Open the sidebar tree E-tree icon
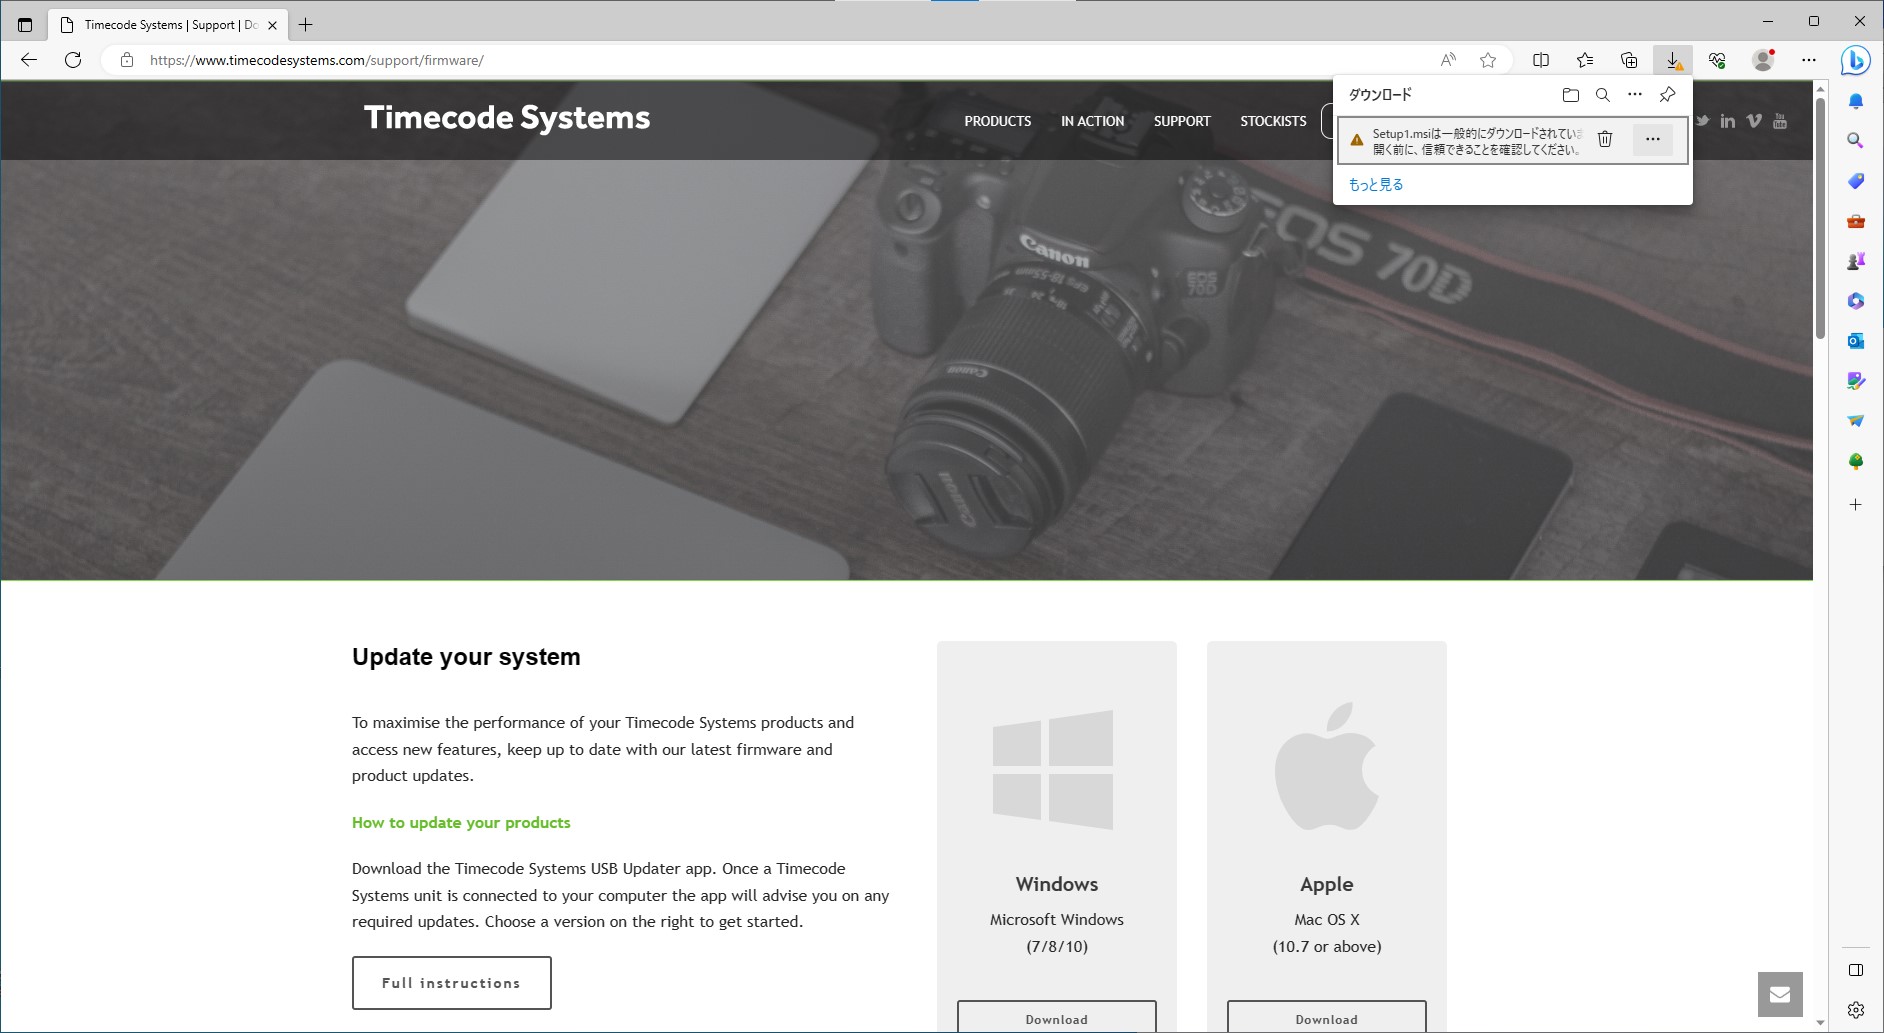Viewport: 1884px width, 1033px height. click(1856, 461)
